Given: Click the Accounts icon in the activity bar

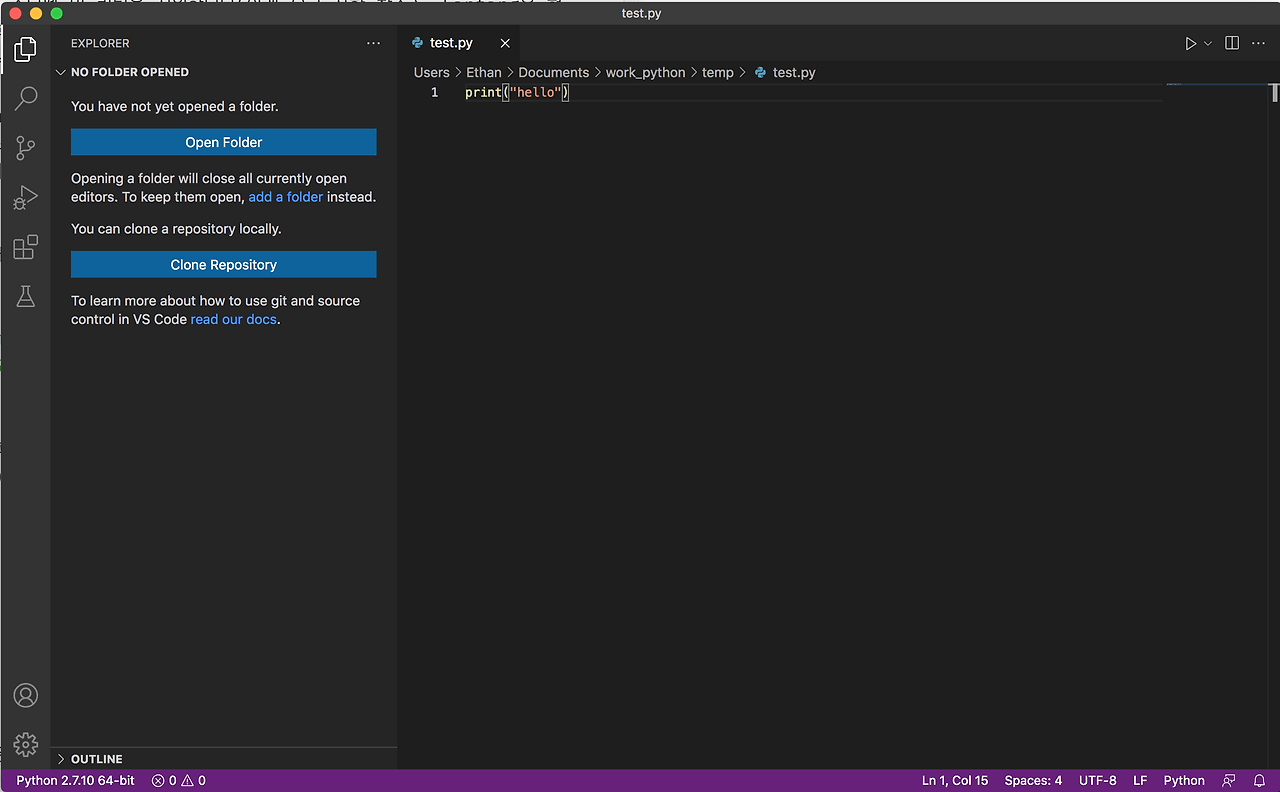Looking at the screenshot, I should coord(25,695).
